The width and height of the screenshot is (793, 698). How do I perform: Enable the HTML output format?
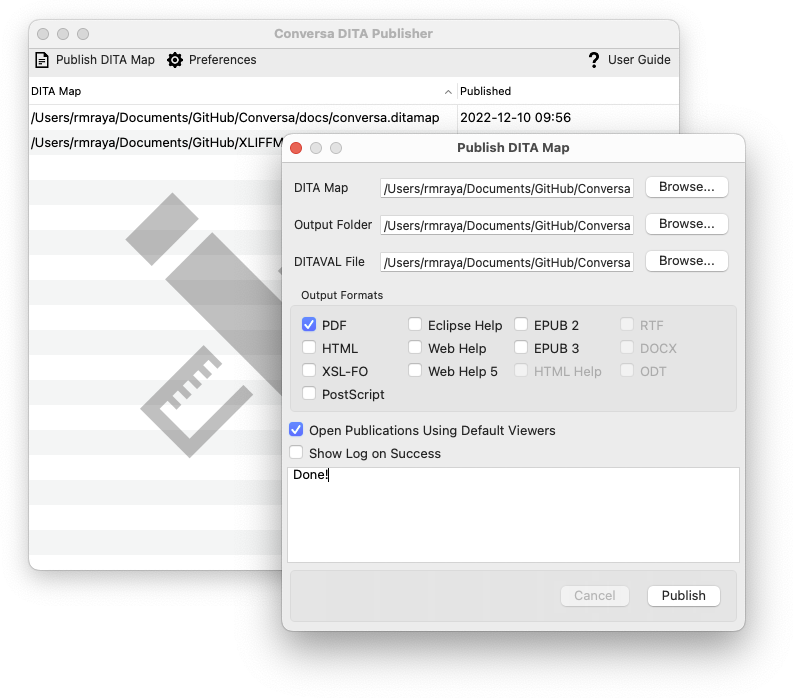tap(309, 347)
